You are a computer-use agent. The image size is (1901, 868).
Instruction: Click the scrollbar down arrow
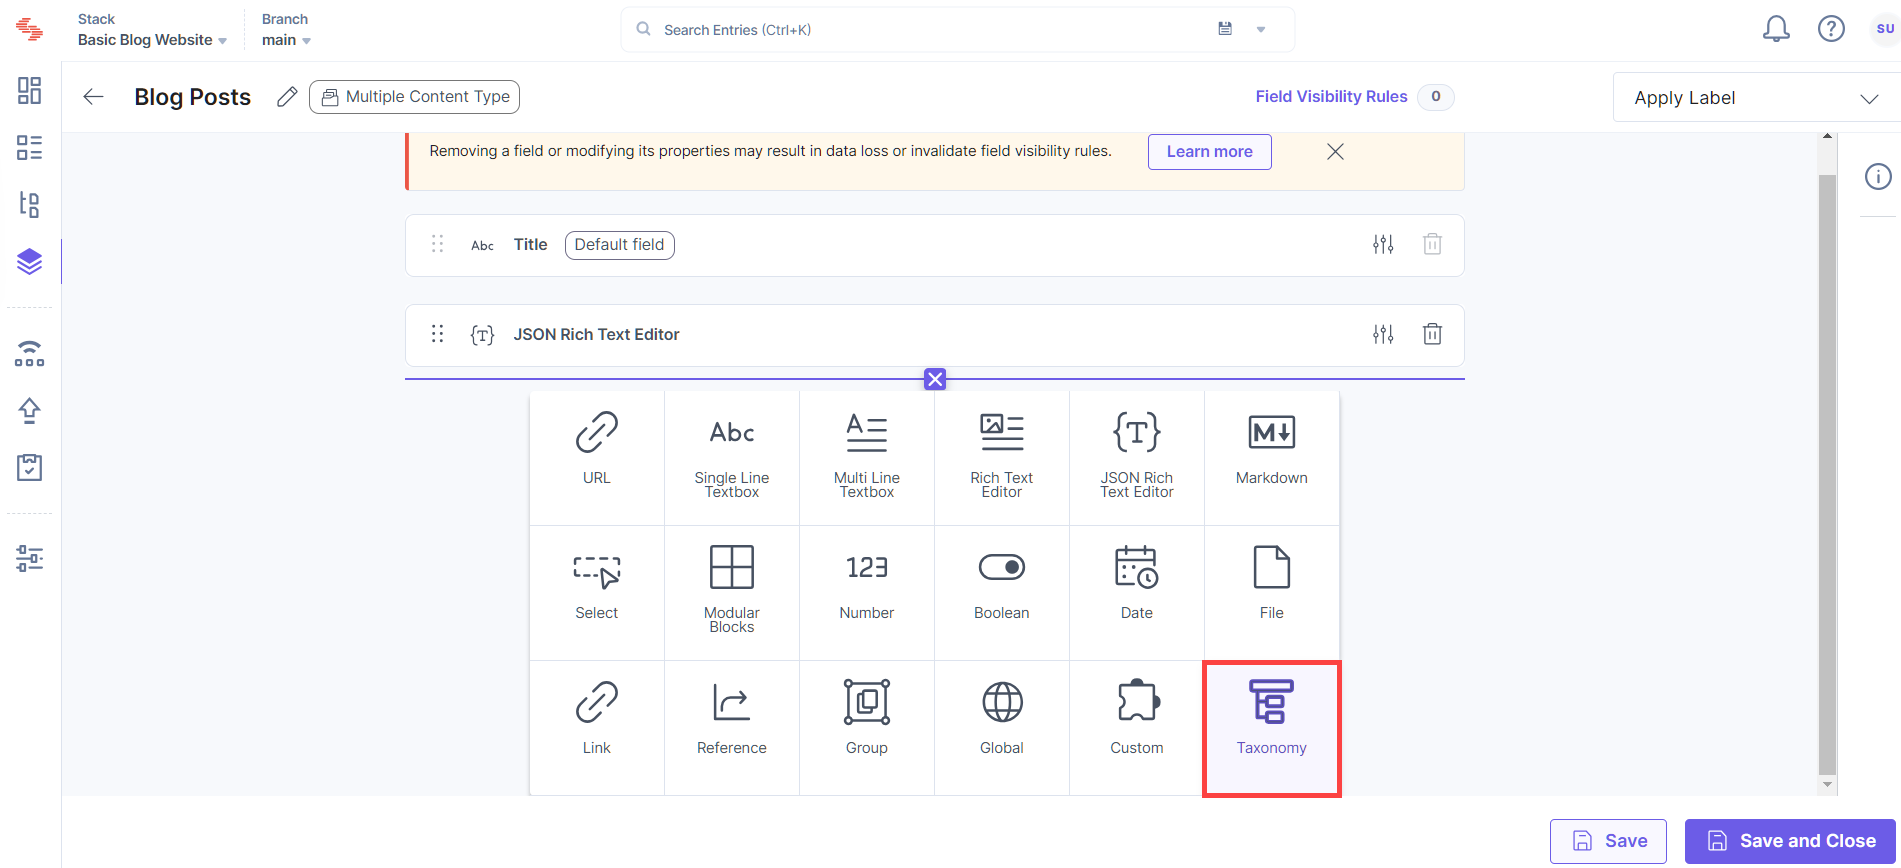pyautogui.click(x=1827, y=785)
